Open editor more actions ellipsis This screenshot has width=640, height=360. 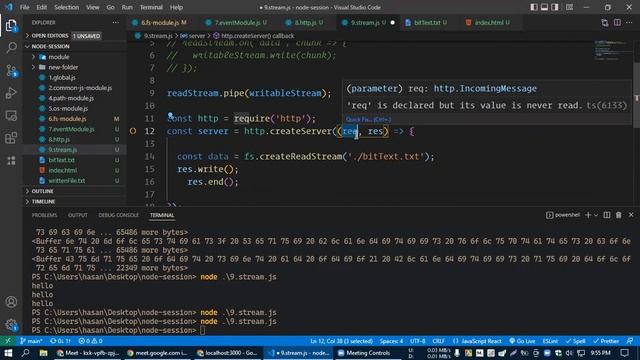point(629,22)
